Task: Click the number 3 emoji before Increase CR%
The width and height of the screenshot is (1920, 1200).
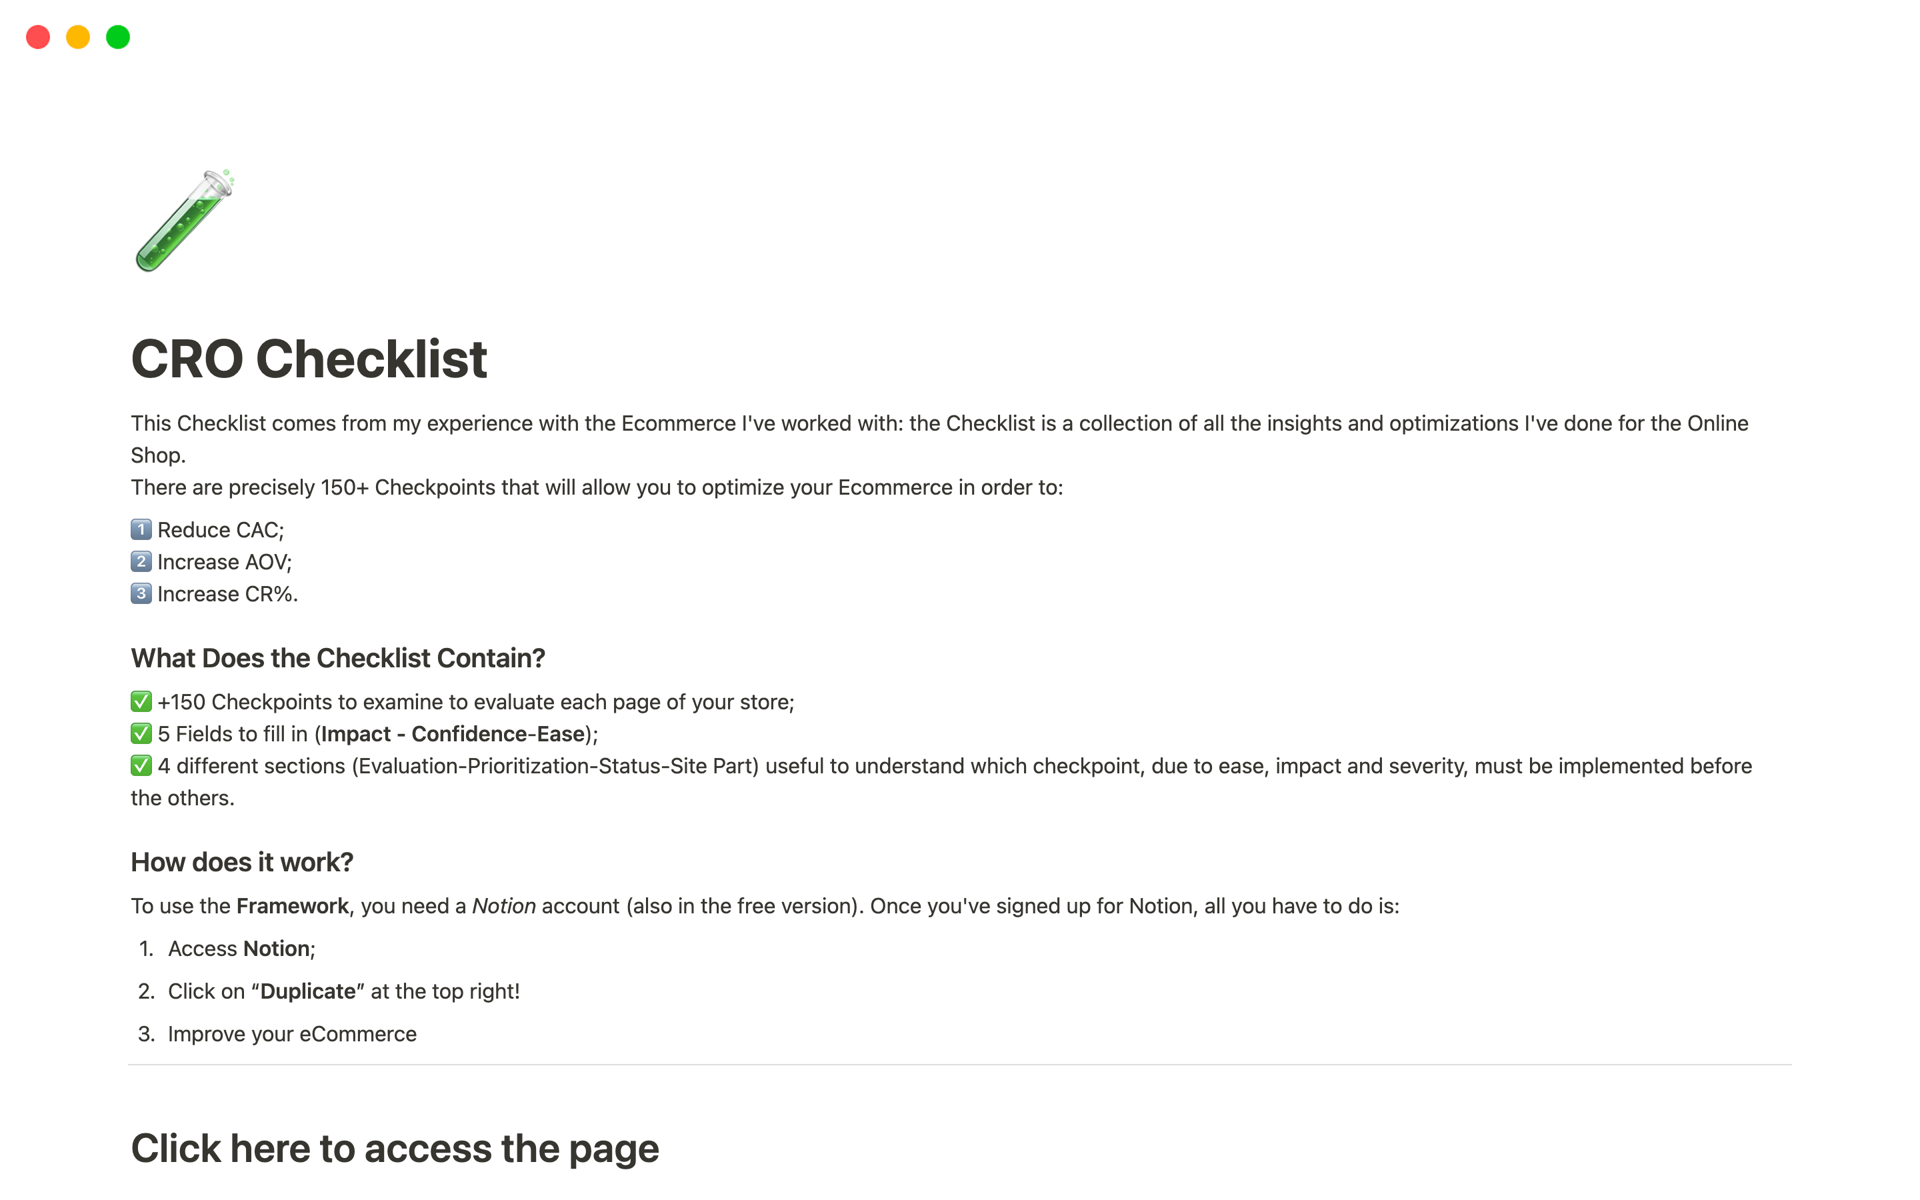Action: 141,593
